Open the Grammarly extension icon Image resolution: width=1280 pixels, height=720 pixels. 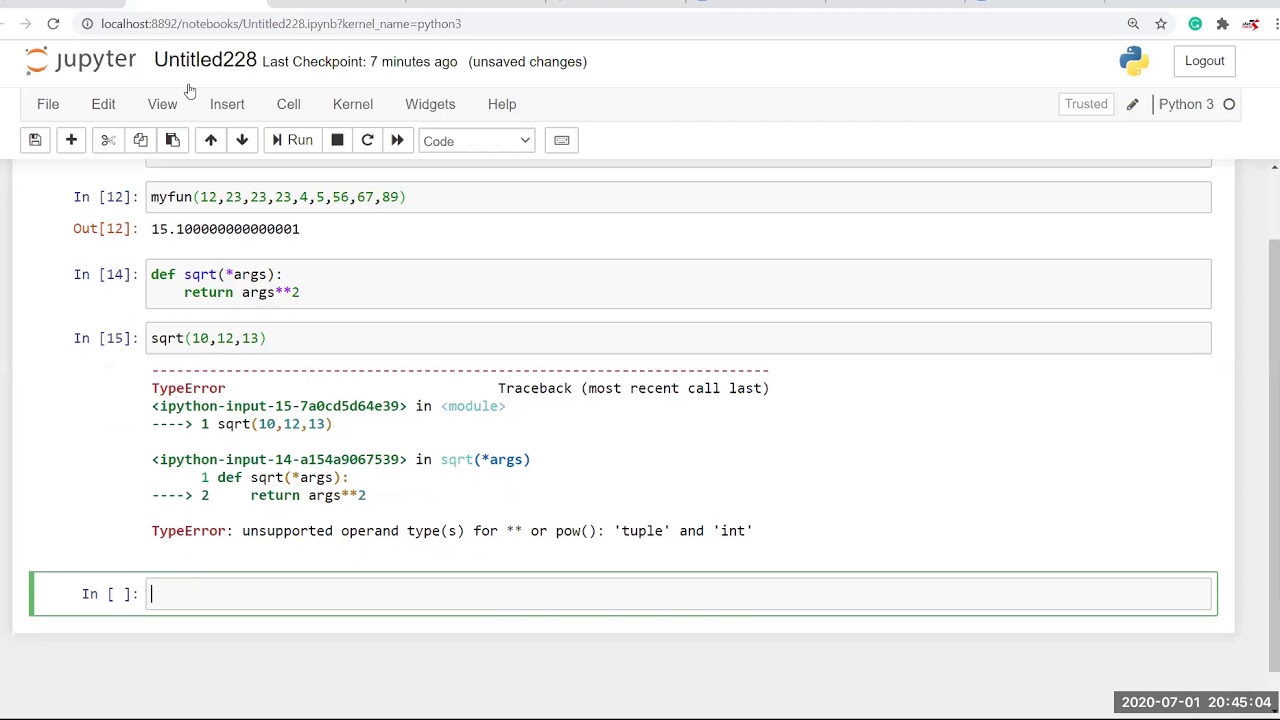[x=1195, y=24]
